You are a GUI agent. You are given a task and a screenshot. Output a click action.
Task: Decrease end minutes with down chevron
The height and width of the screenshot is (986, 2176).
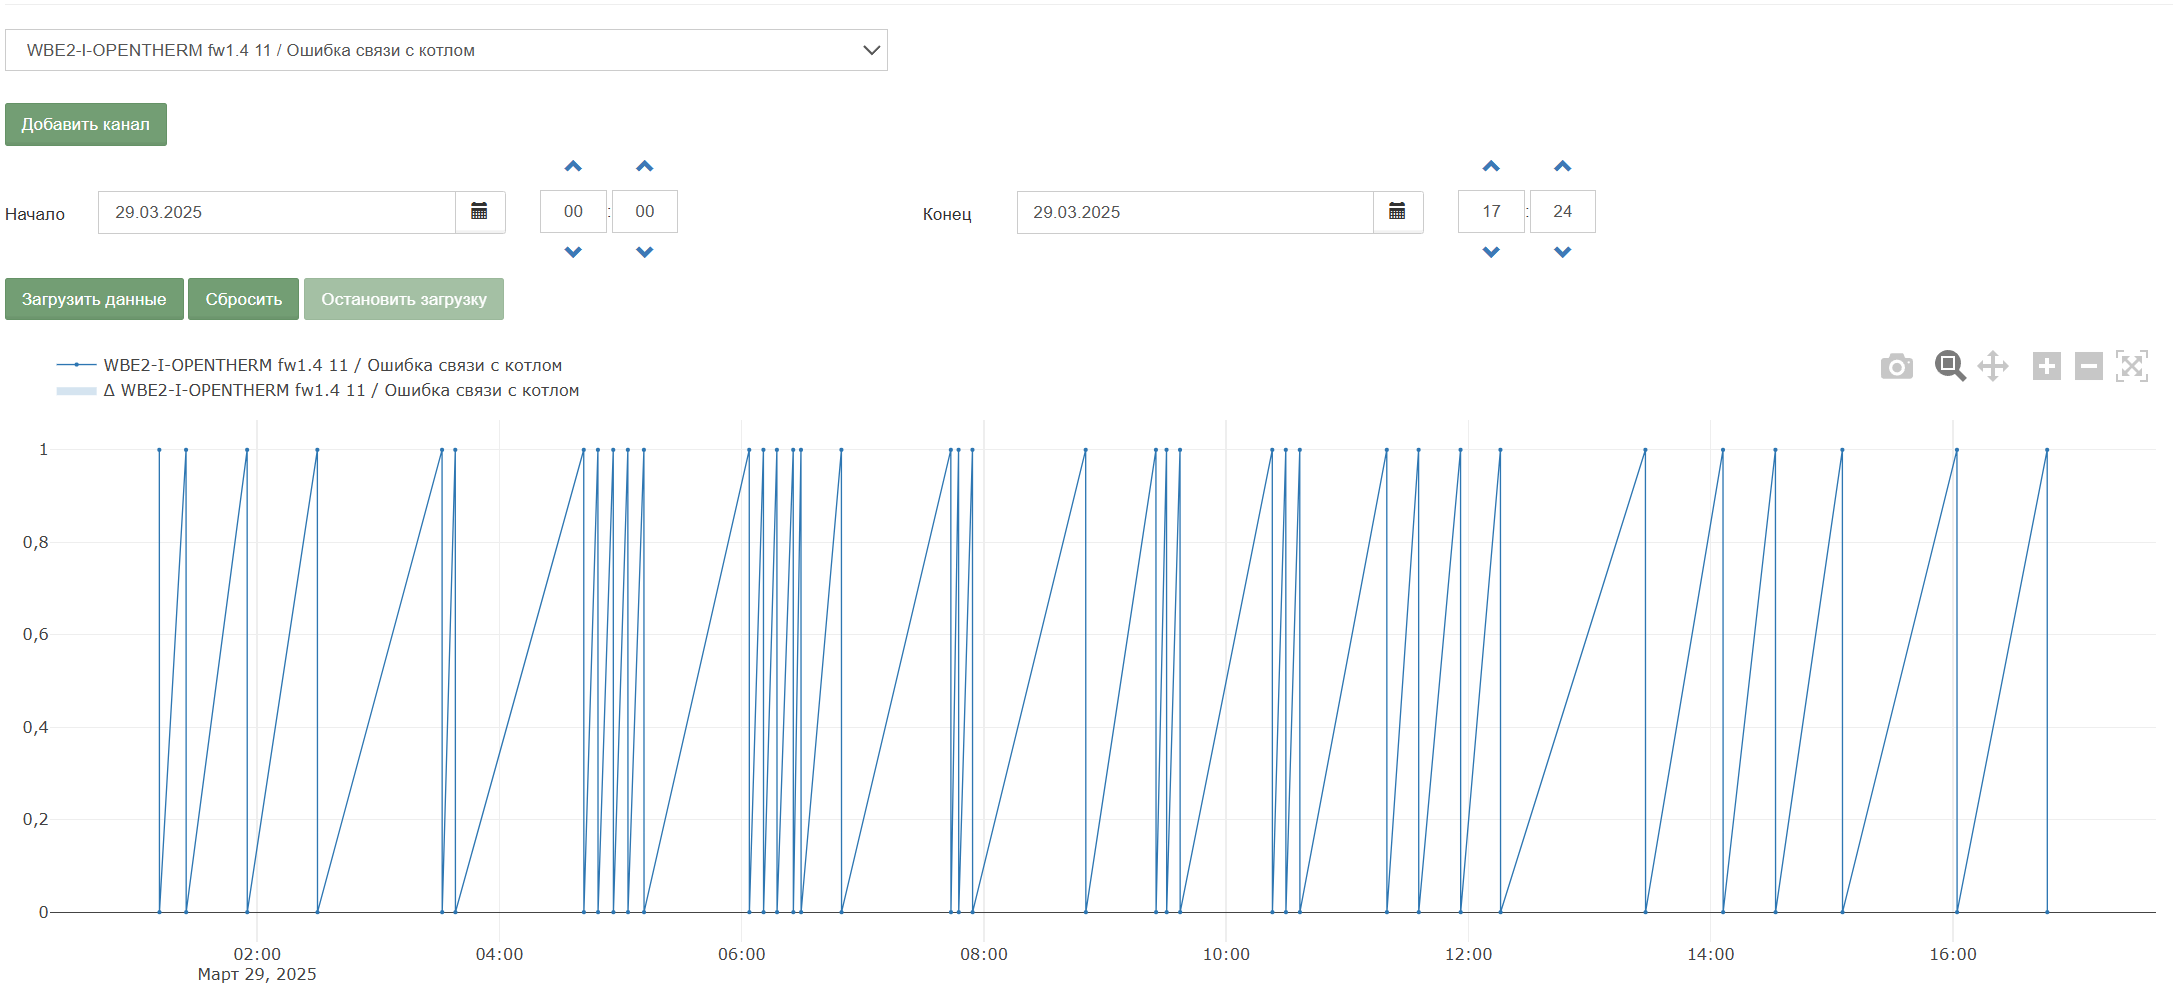click(x=1563, y=252)
